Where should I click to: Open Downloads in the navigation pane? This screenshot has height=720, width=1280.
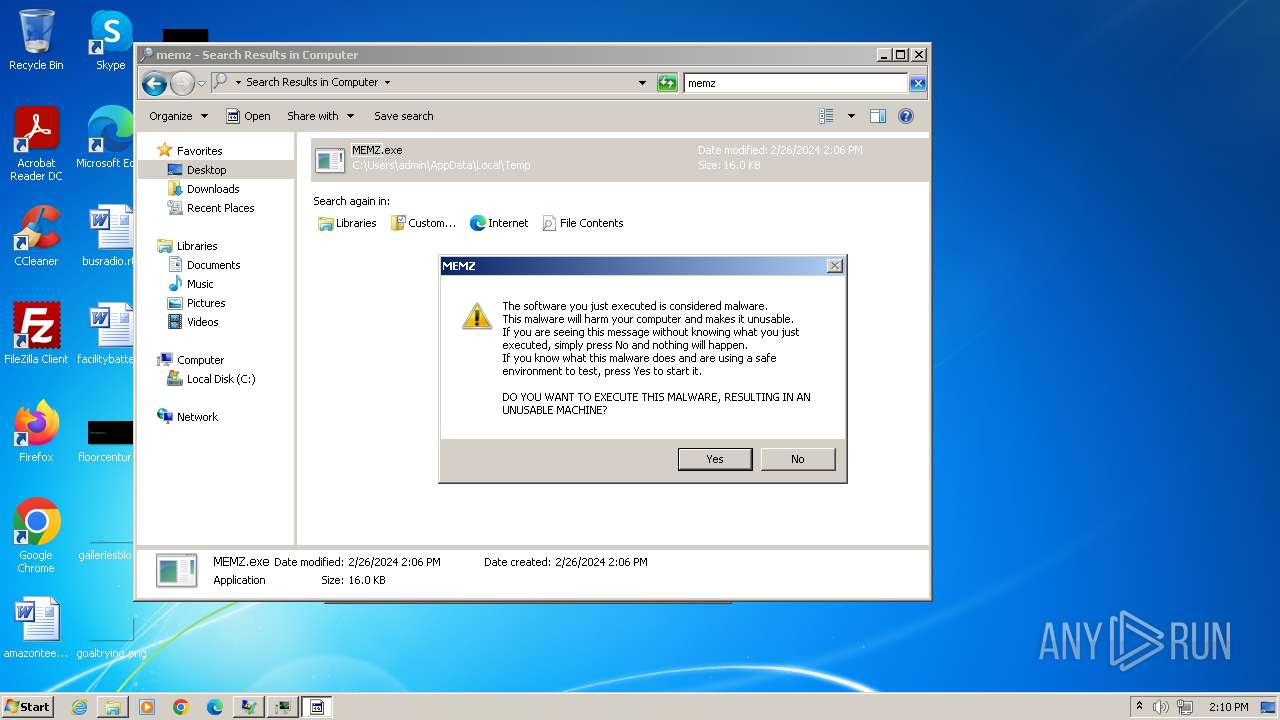(x=213, y=189)
